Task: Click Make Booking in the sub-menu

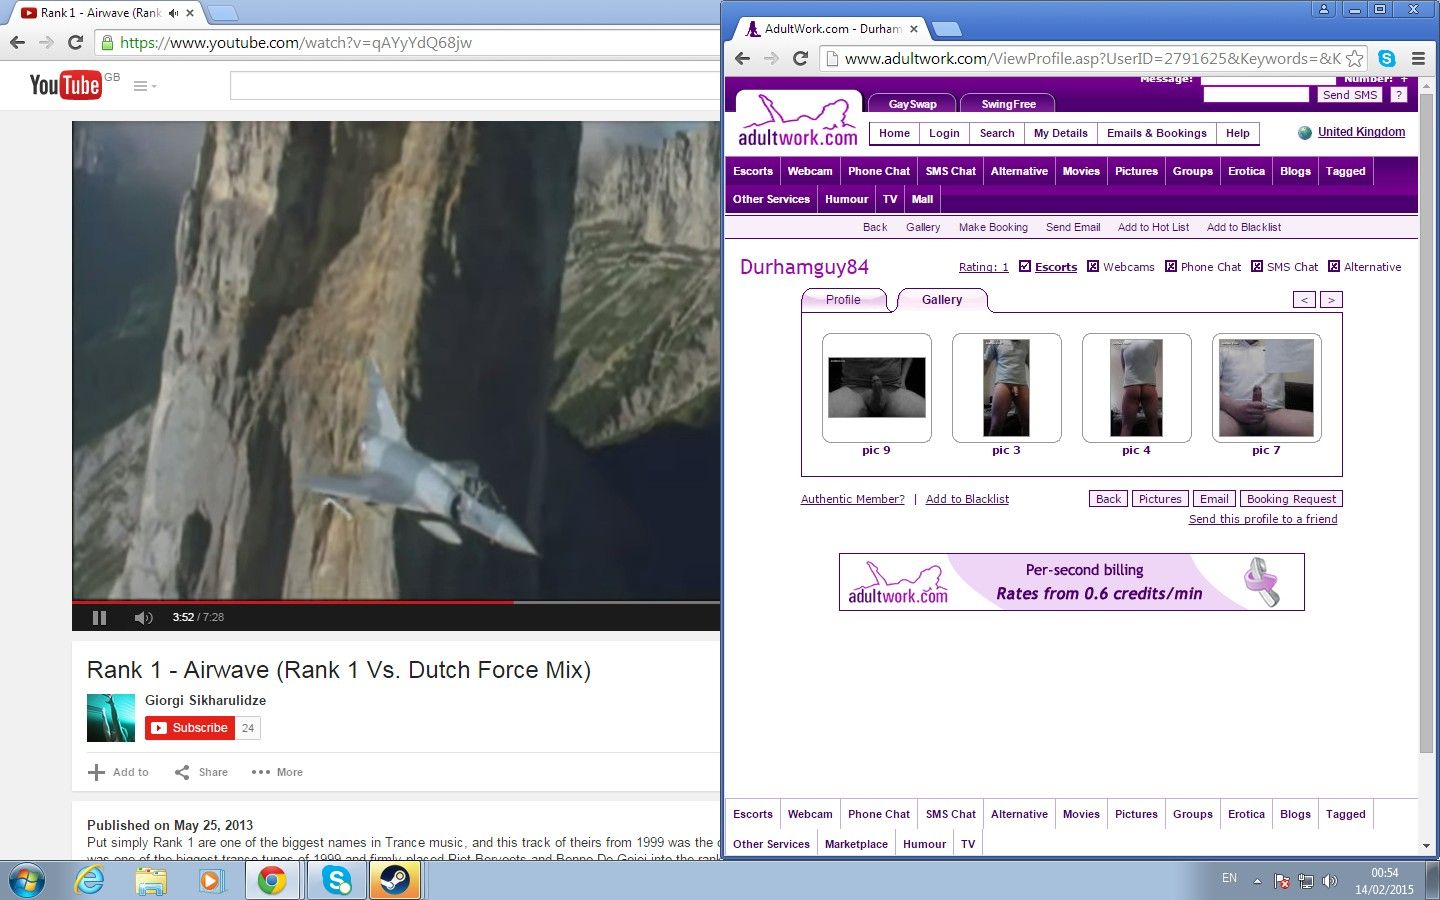Action: pos(993,227)
